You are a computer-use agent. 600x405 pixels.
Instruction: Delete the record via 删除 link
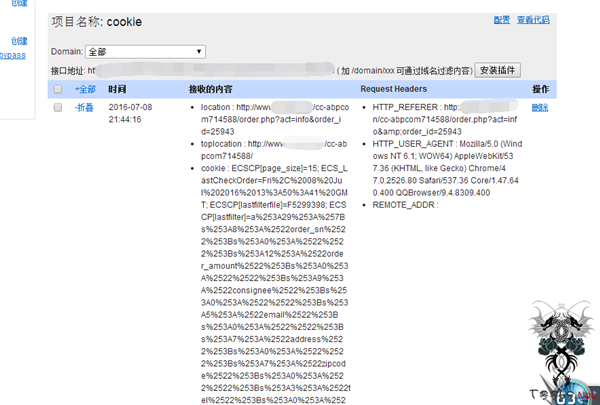[x=540, y=106]
